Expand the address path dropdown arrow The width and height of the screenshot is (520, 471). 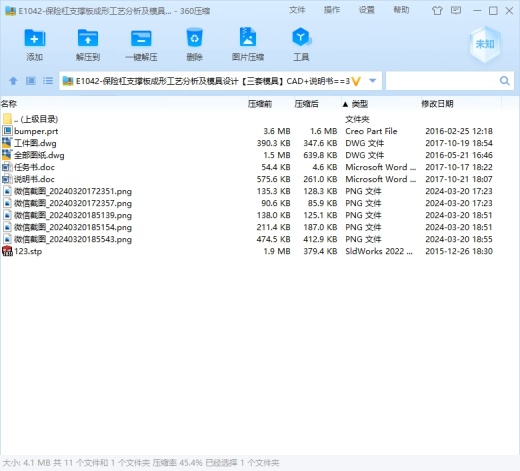tap(373, 81)
